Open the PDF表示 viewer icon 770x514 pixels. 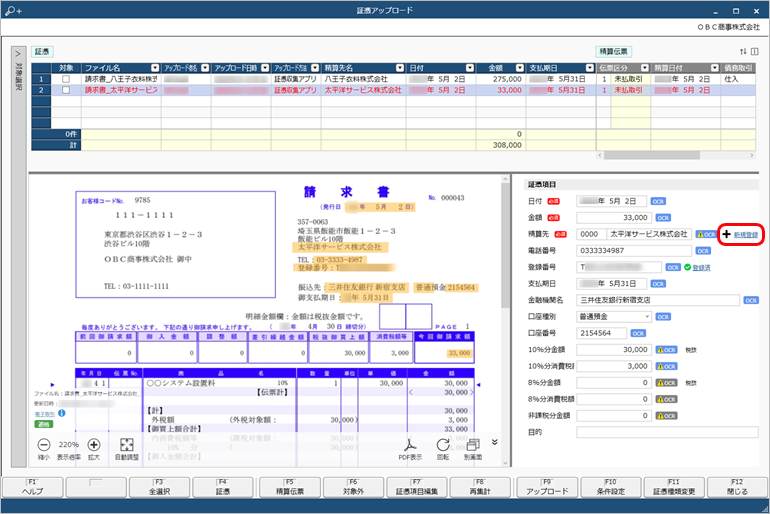410,445
